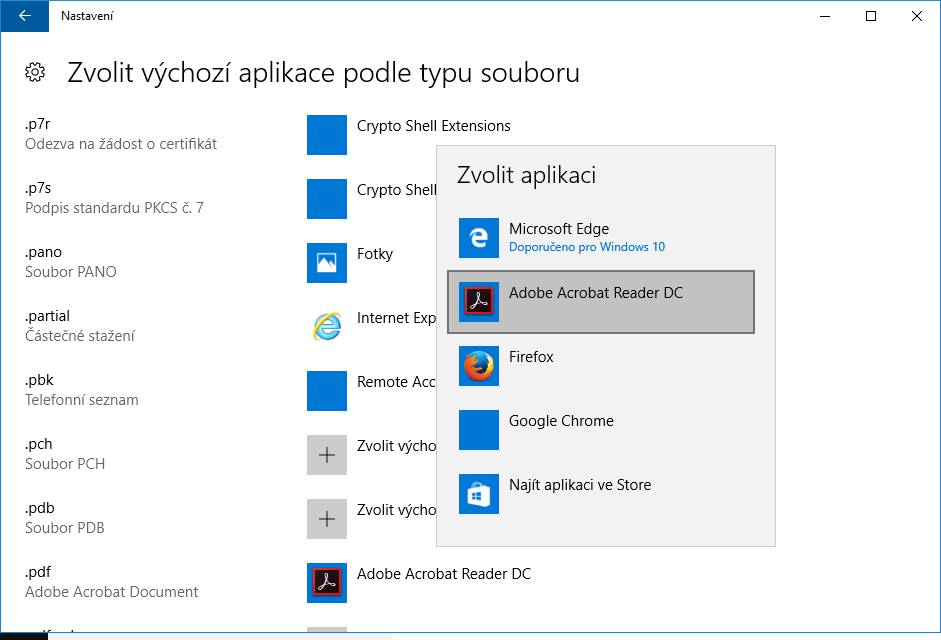941x640 pixels.
Task: Click Doporučeno pro Windows 10 text
Action: [587, 247]
